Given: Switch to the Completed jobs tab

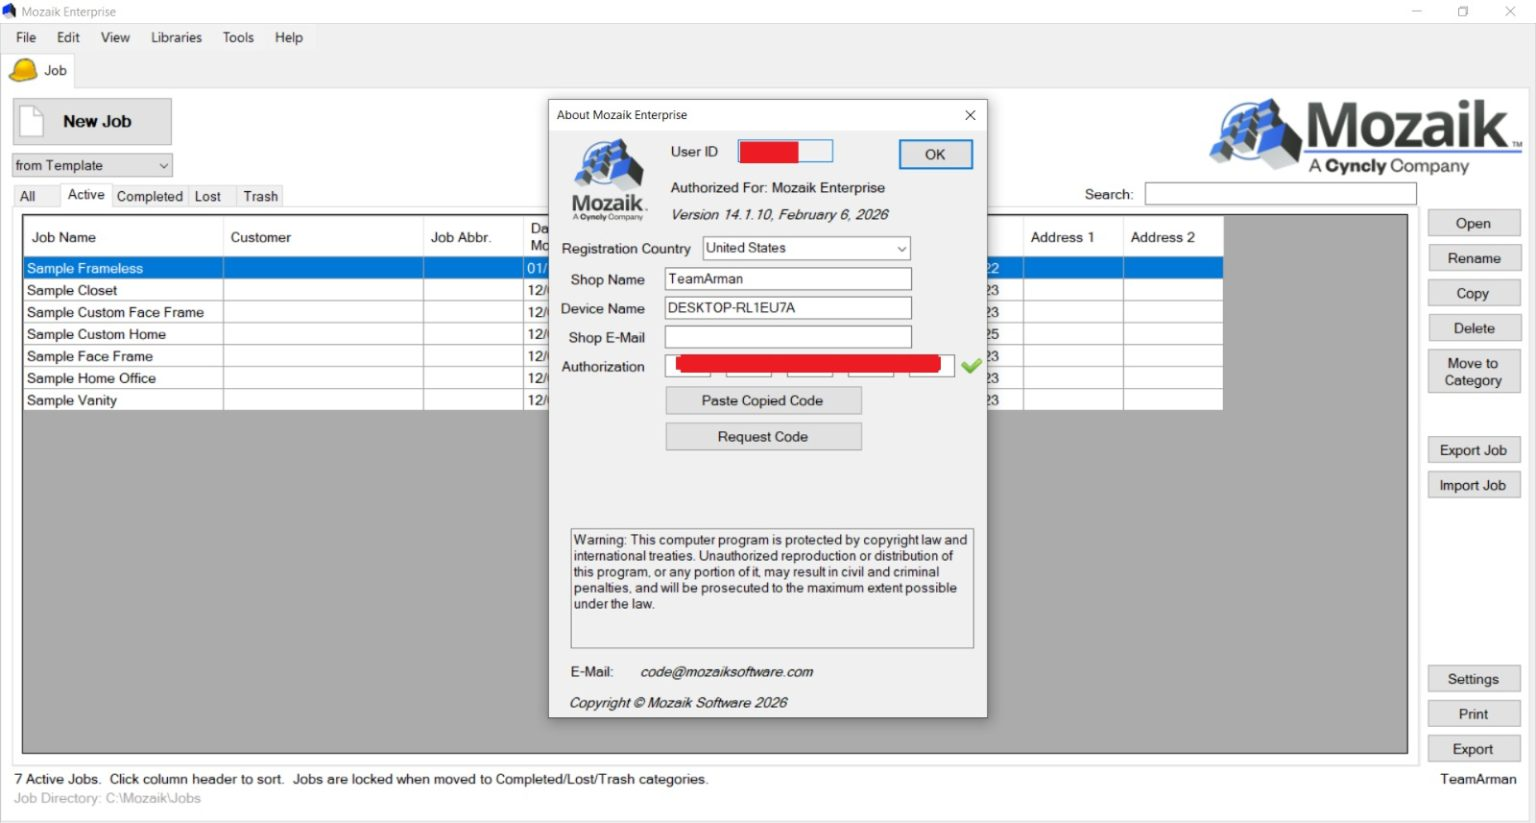Looking at the screenshot, I should tap(150, 196).
